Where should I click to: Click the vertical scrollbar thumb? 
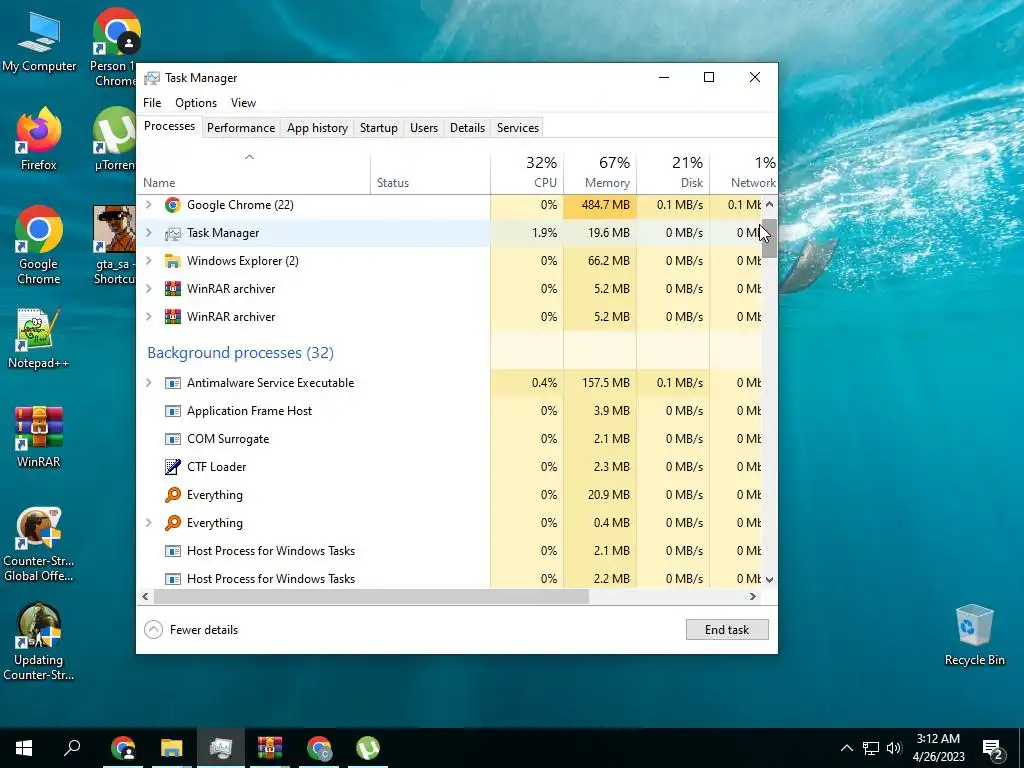(x=769, y=238)
